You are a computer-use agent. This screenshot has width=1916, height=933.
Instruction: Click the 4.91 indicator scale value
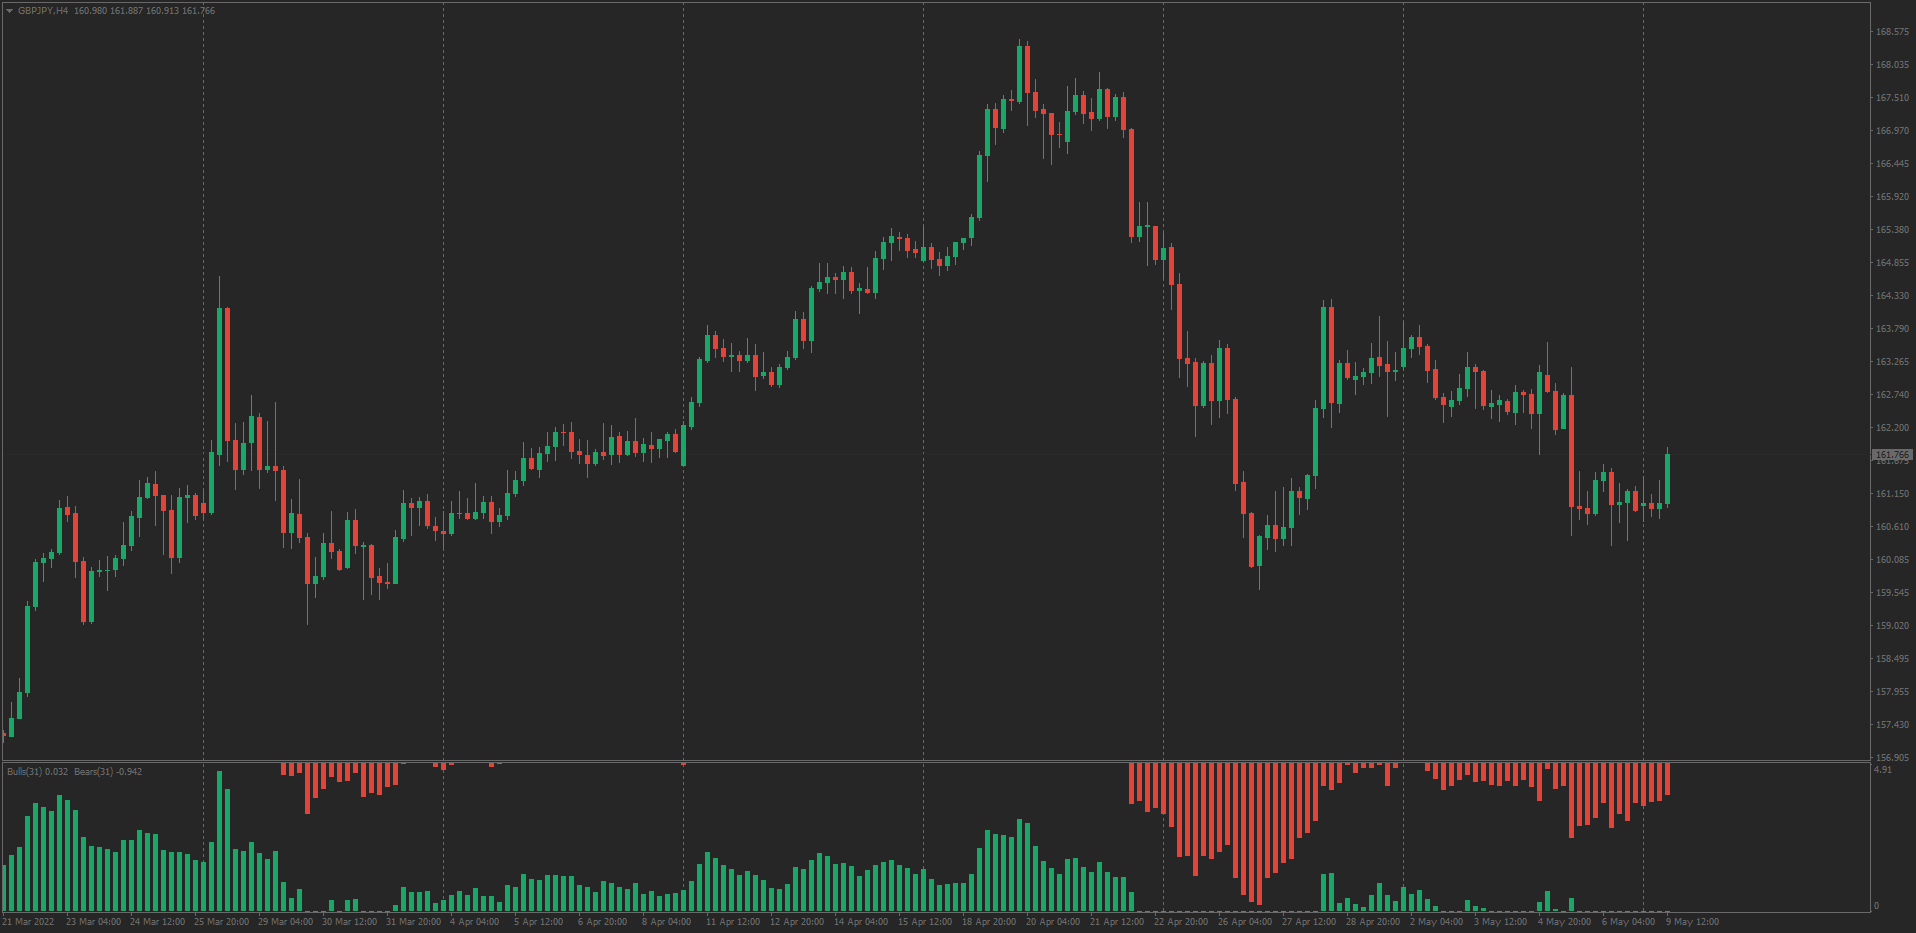tap(1882, 770)
